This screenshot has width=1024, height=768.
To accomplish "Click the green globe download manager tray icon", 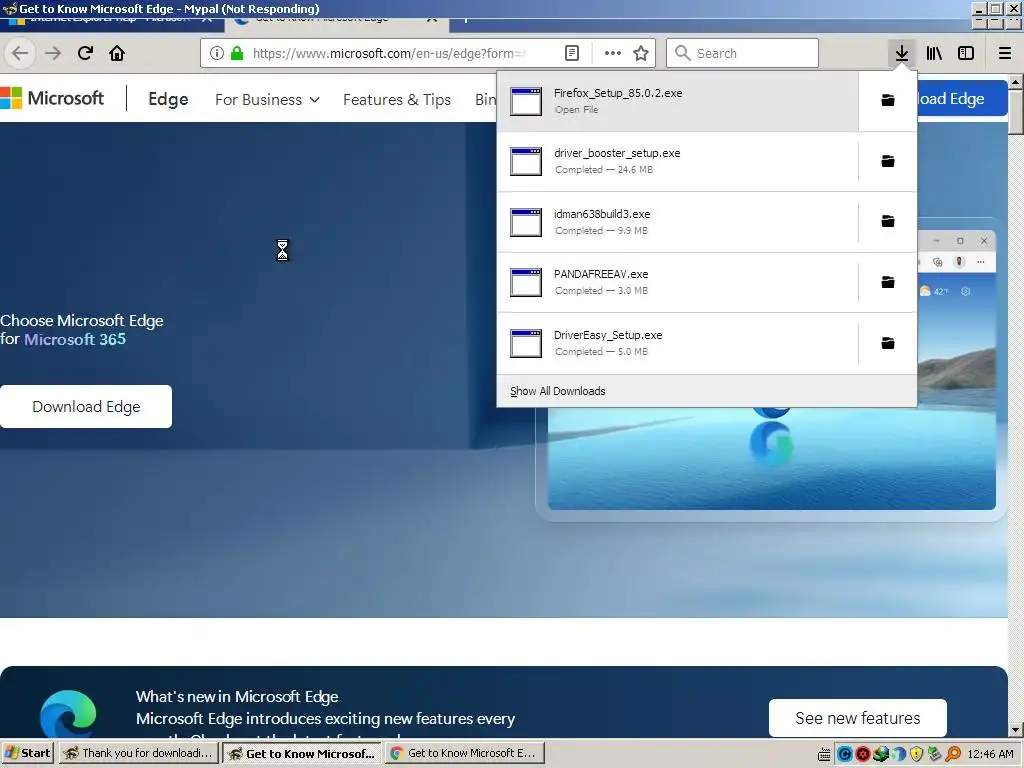I will click(881, 754).
